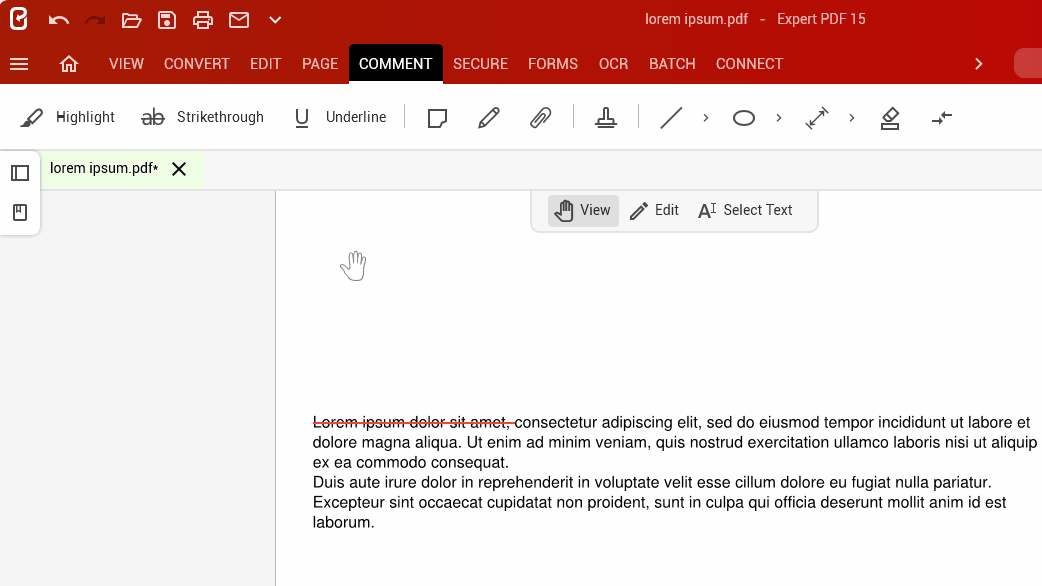Undo the last action
This screenshot has width=1042, height=586.
[58, 20]
